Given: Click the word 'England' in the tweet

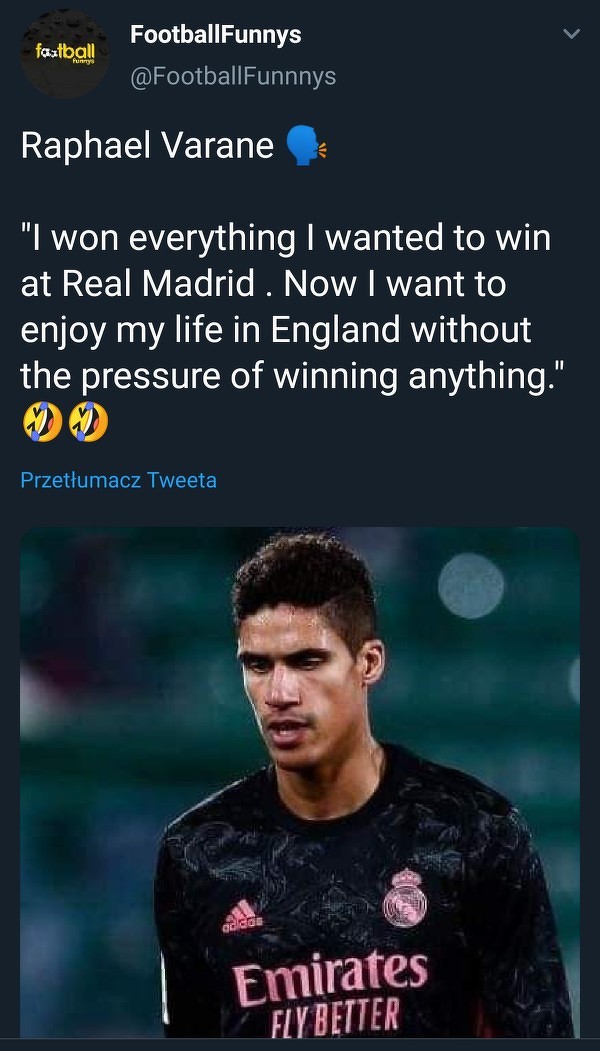Looking at the screenshot, I should 343,330.
